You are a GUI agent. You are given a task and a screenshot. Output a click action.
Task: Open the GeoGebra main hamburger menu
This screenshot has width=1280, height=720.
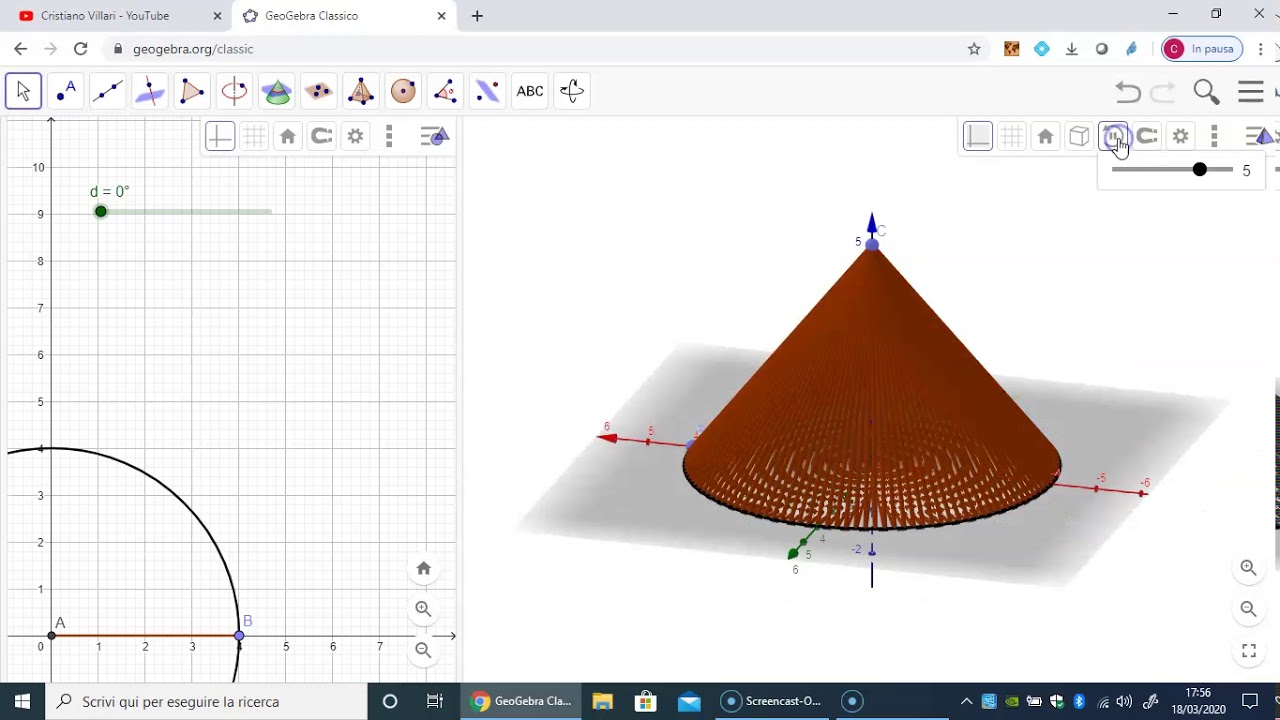click(x=1251, y=92)
